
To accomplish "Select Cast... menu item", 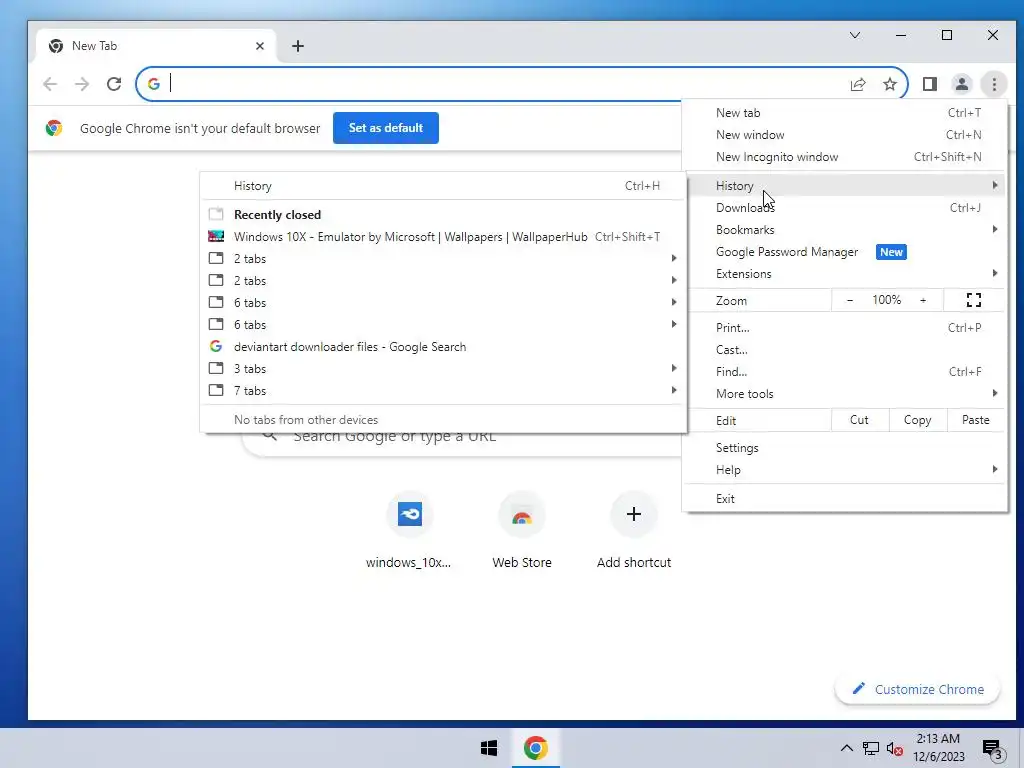I will coord(844,350).
